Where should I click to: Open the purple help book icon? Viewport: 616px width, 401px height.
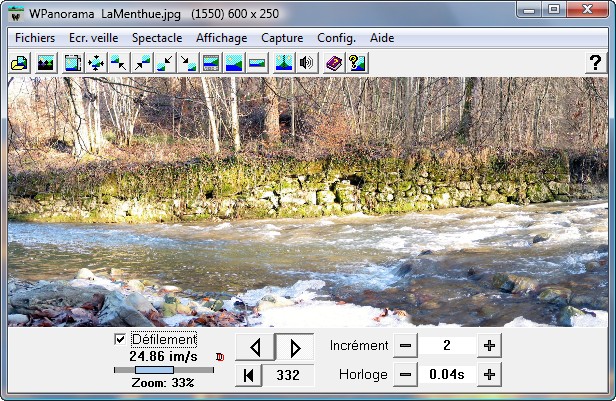click(x=334, y=63)
